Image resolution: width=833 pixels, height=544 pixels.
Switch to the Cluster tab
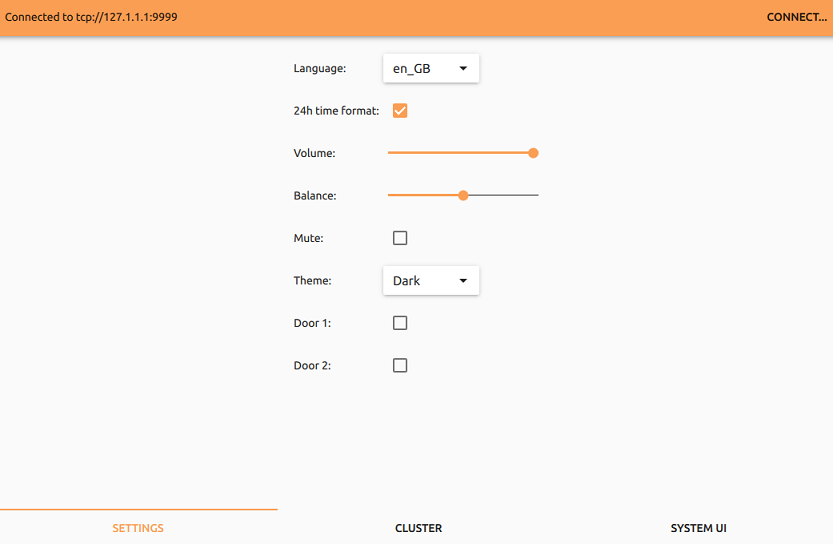point(418,528)
